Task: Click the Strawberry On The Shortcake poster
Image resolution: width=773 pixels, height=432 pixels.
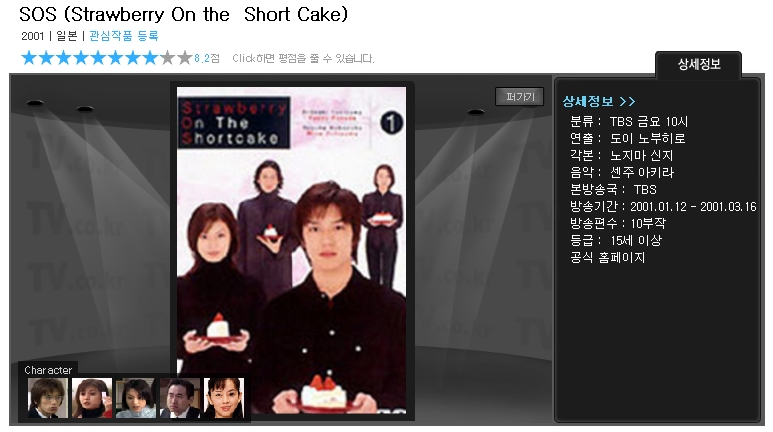Action: pos(292,251)
